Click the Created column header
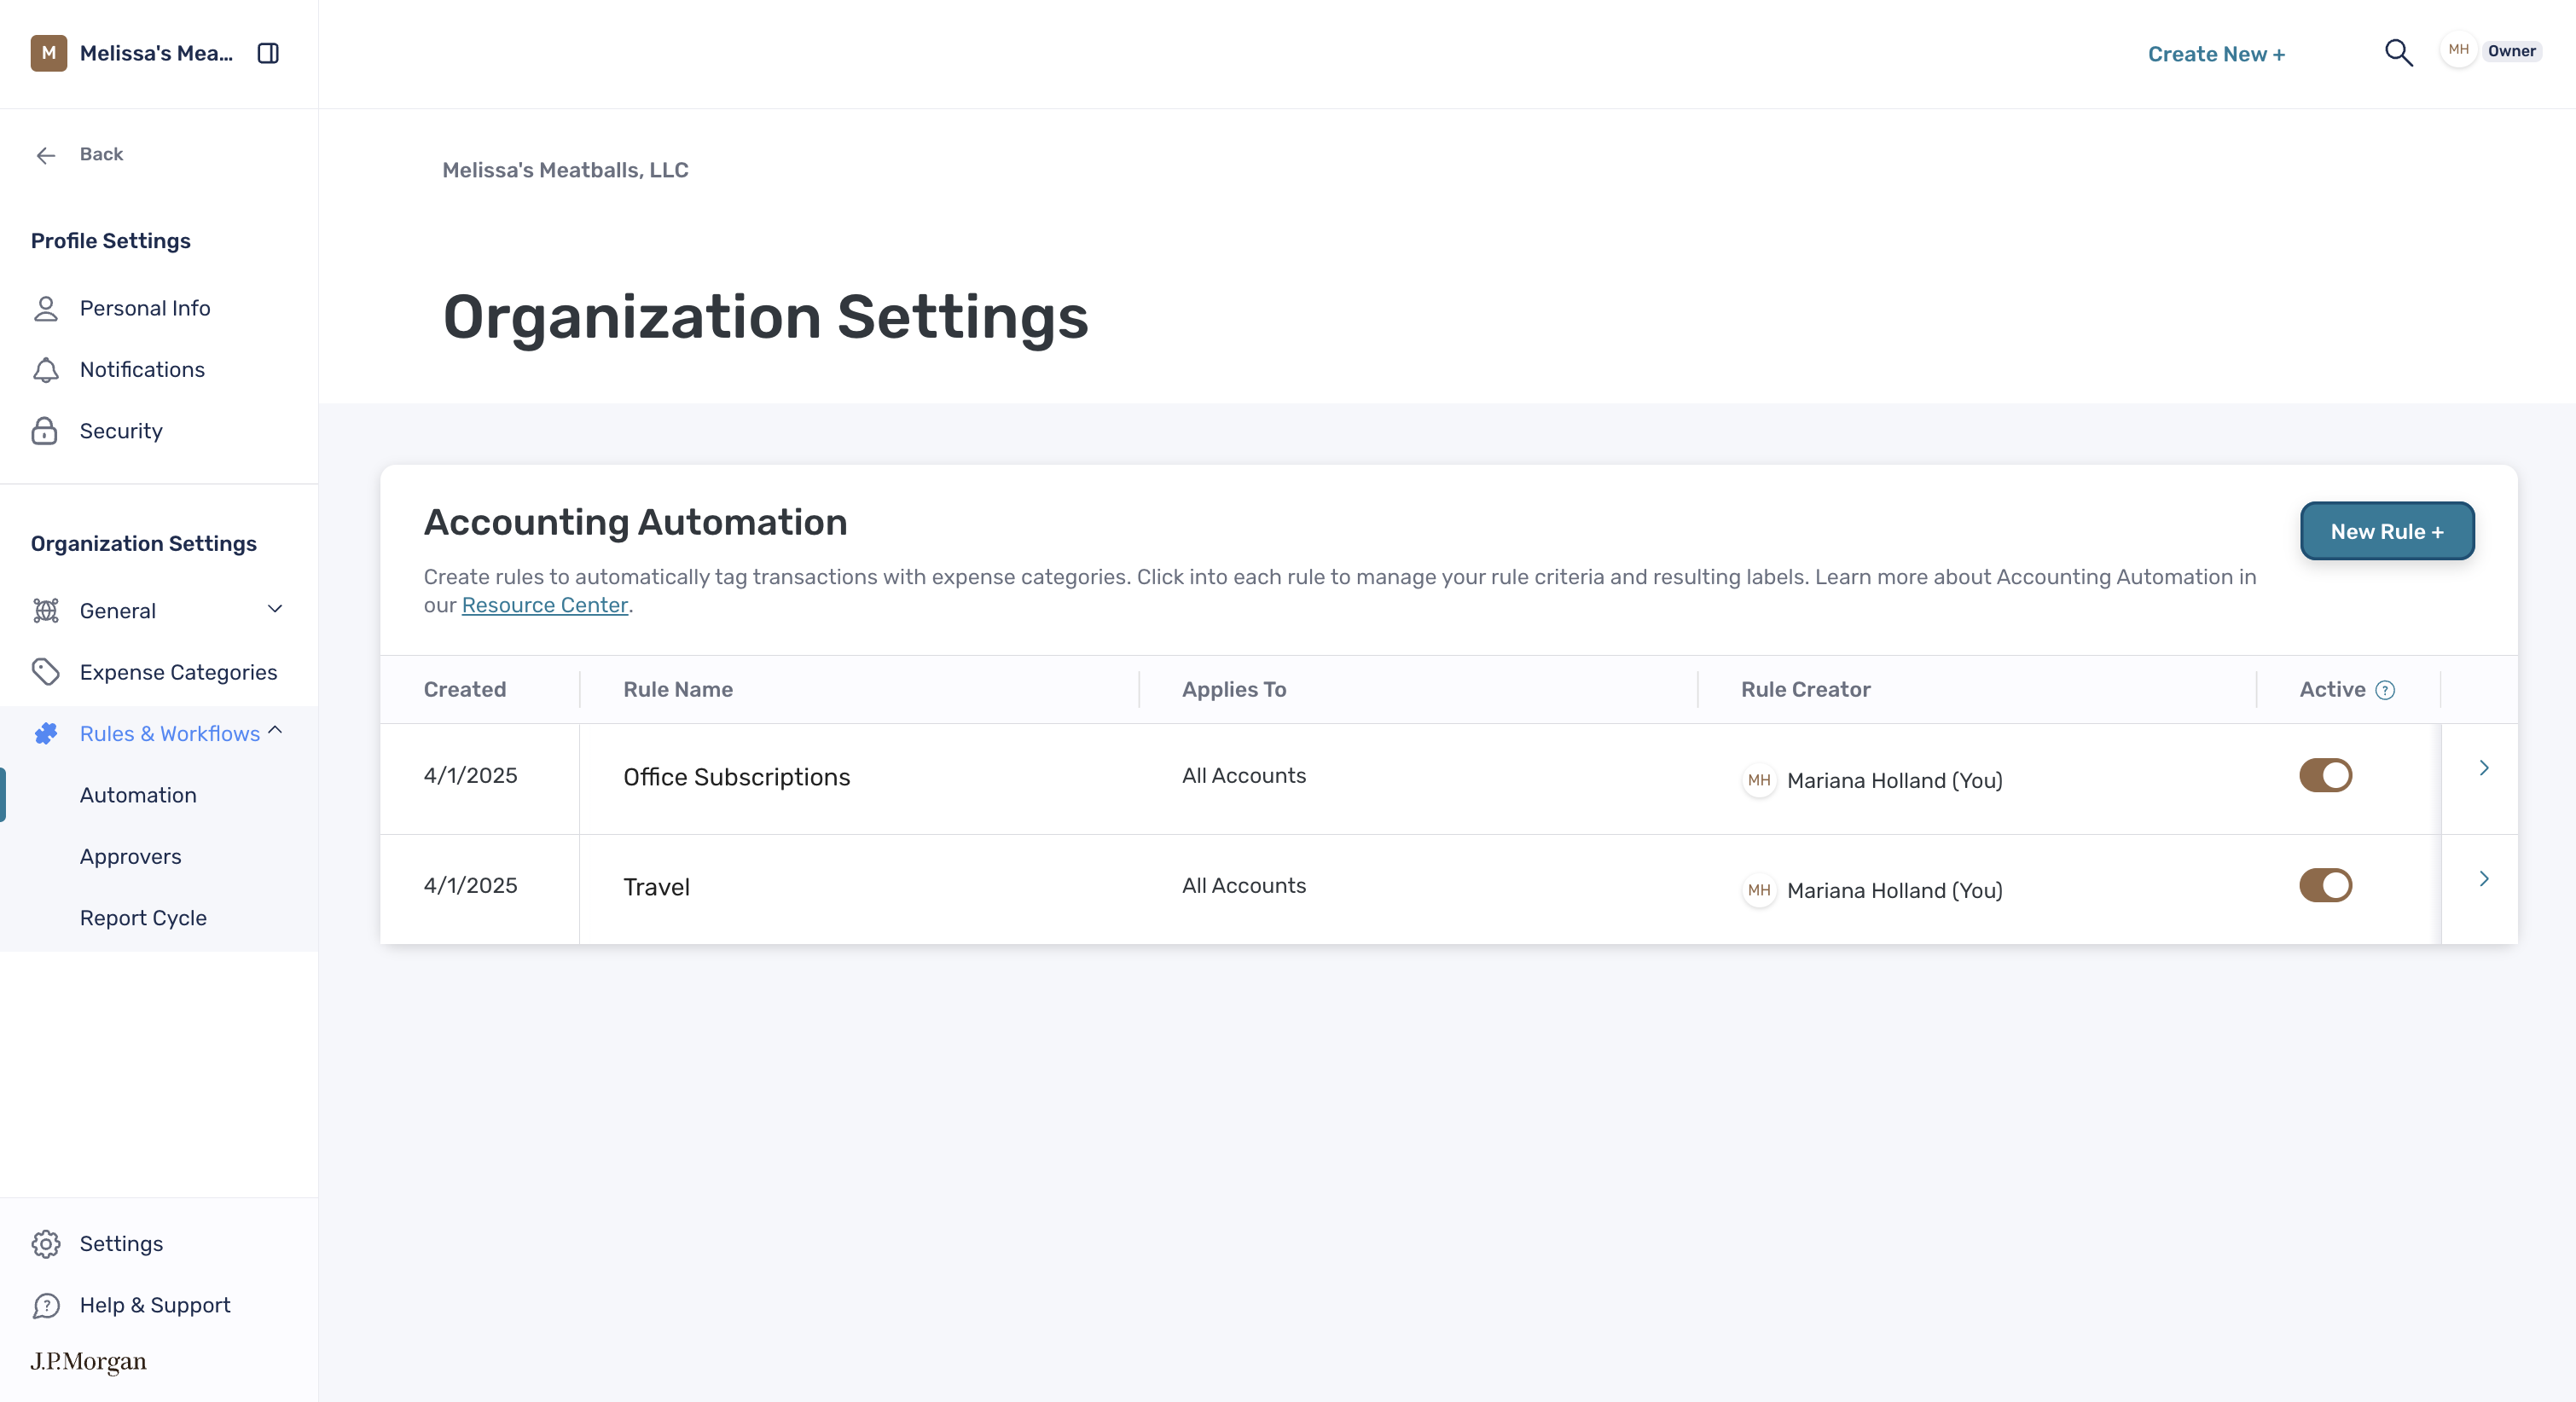Viewport: 2576px width, 1402px height. [464, 689]
